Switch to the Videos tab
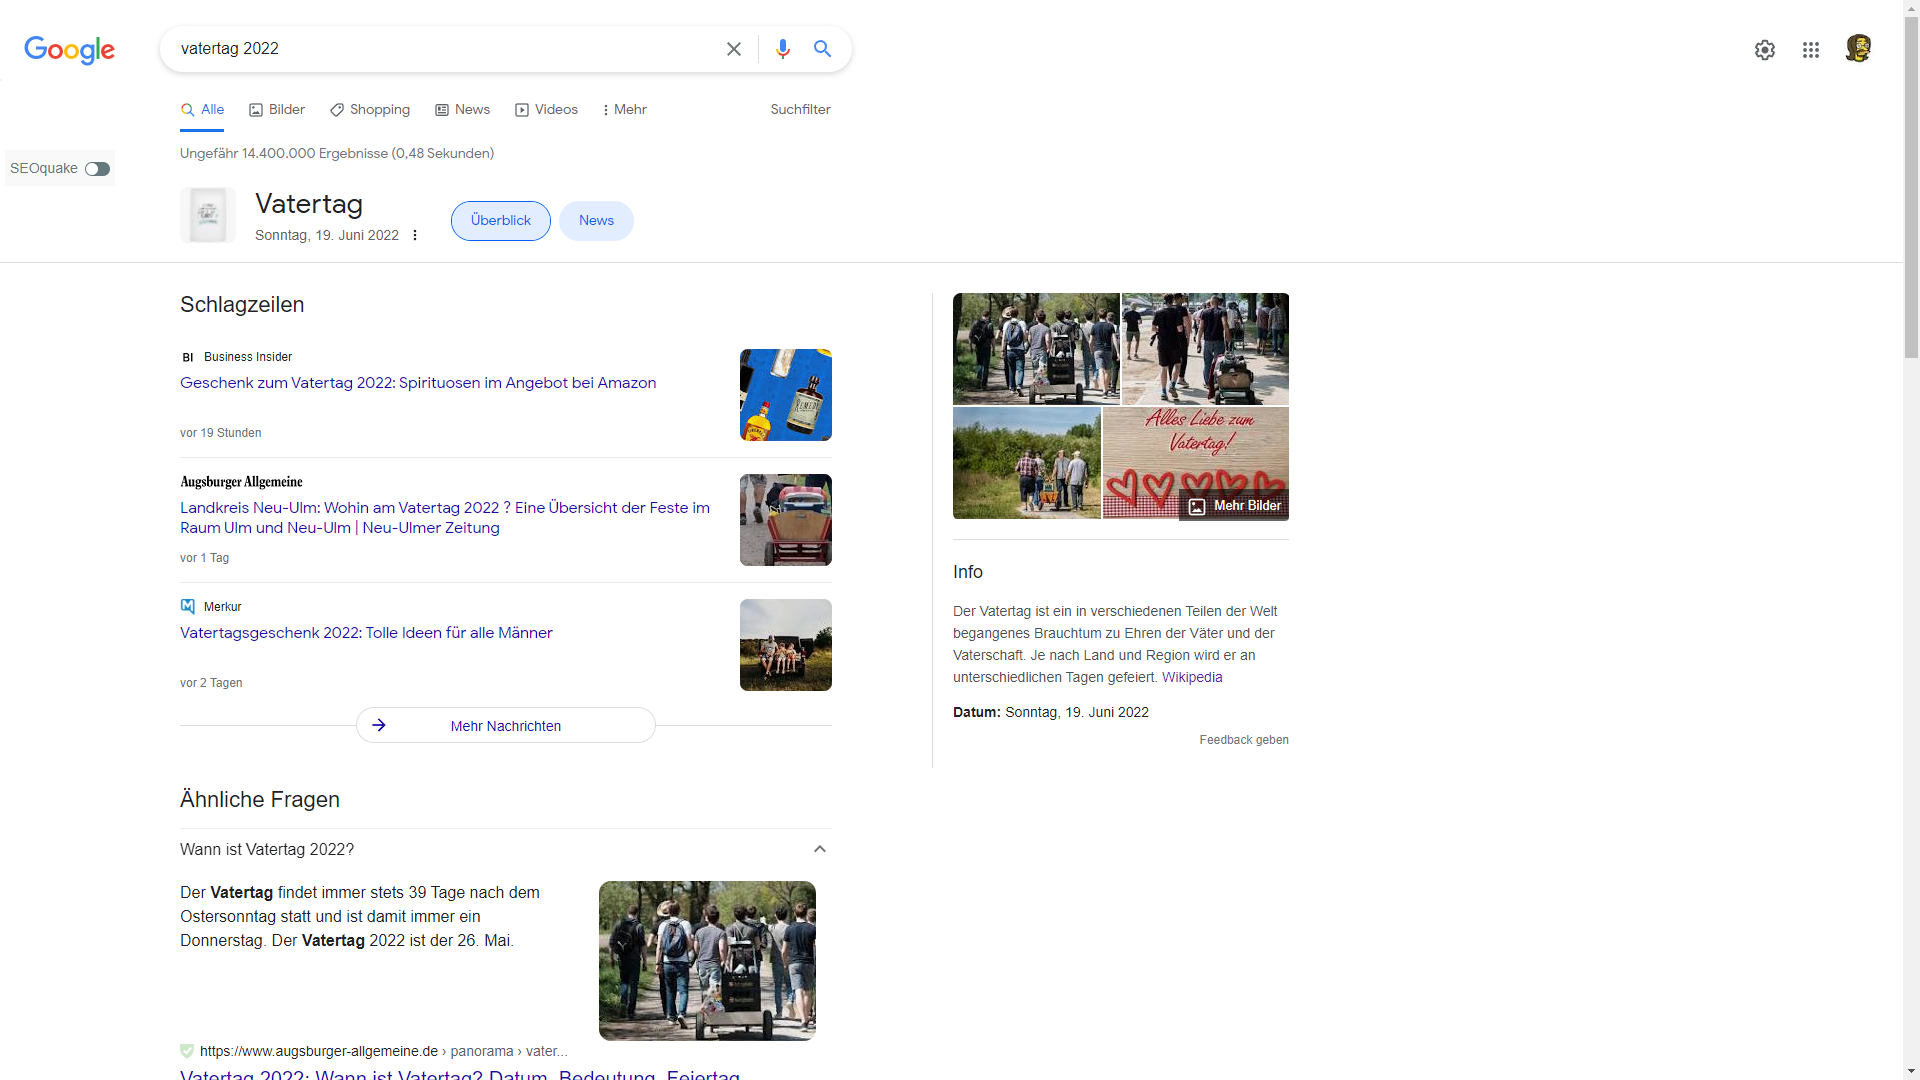The image size is (1920, 1080). tap(546, 110)
